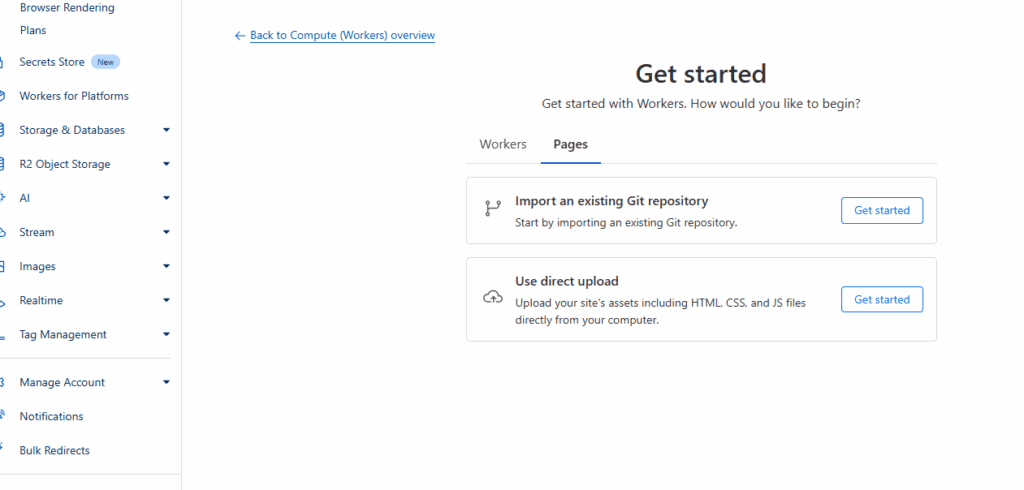Image resolution: width=1024 pixels, height=490 pixels.
Task: Switch to the Workers tab
Action: tap(503, 144)
